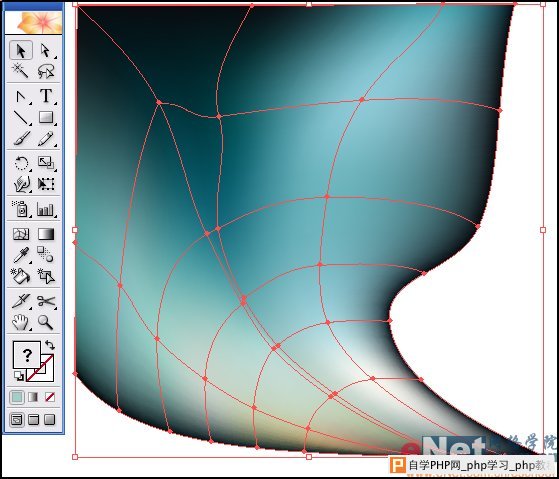The width and height of the screenshot is (559, 479).
Task: Select the black arrow Selection tool
Action: point(21,50)
